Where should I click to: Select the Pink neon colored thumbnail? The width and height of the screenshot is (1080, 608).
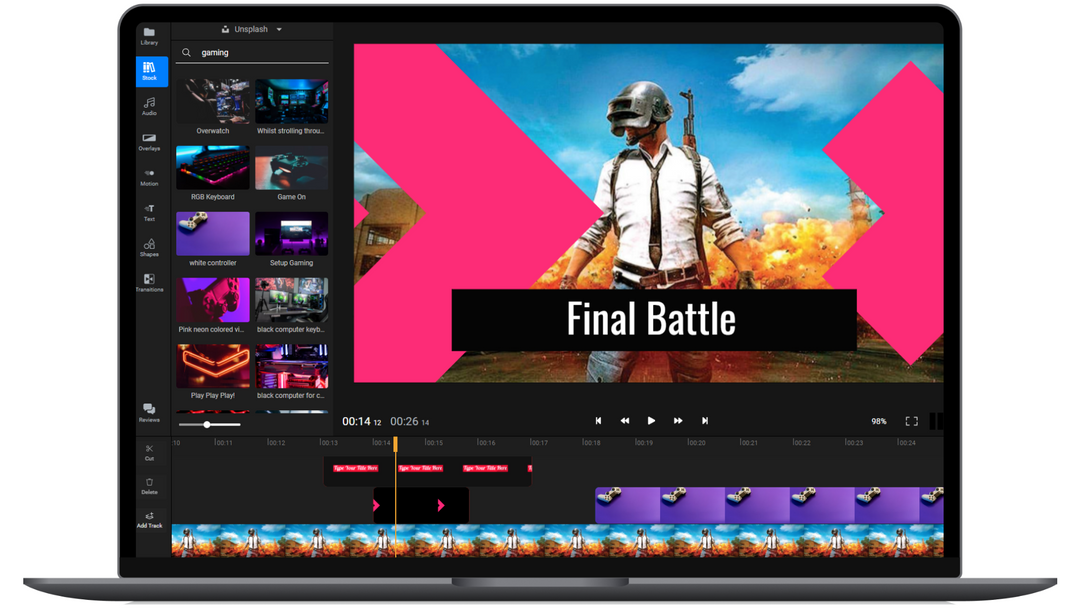pyautogui.click(x=213, y=300)
